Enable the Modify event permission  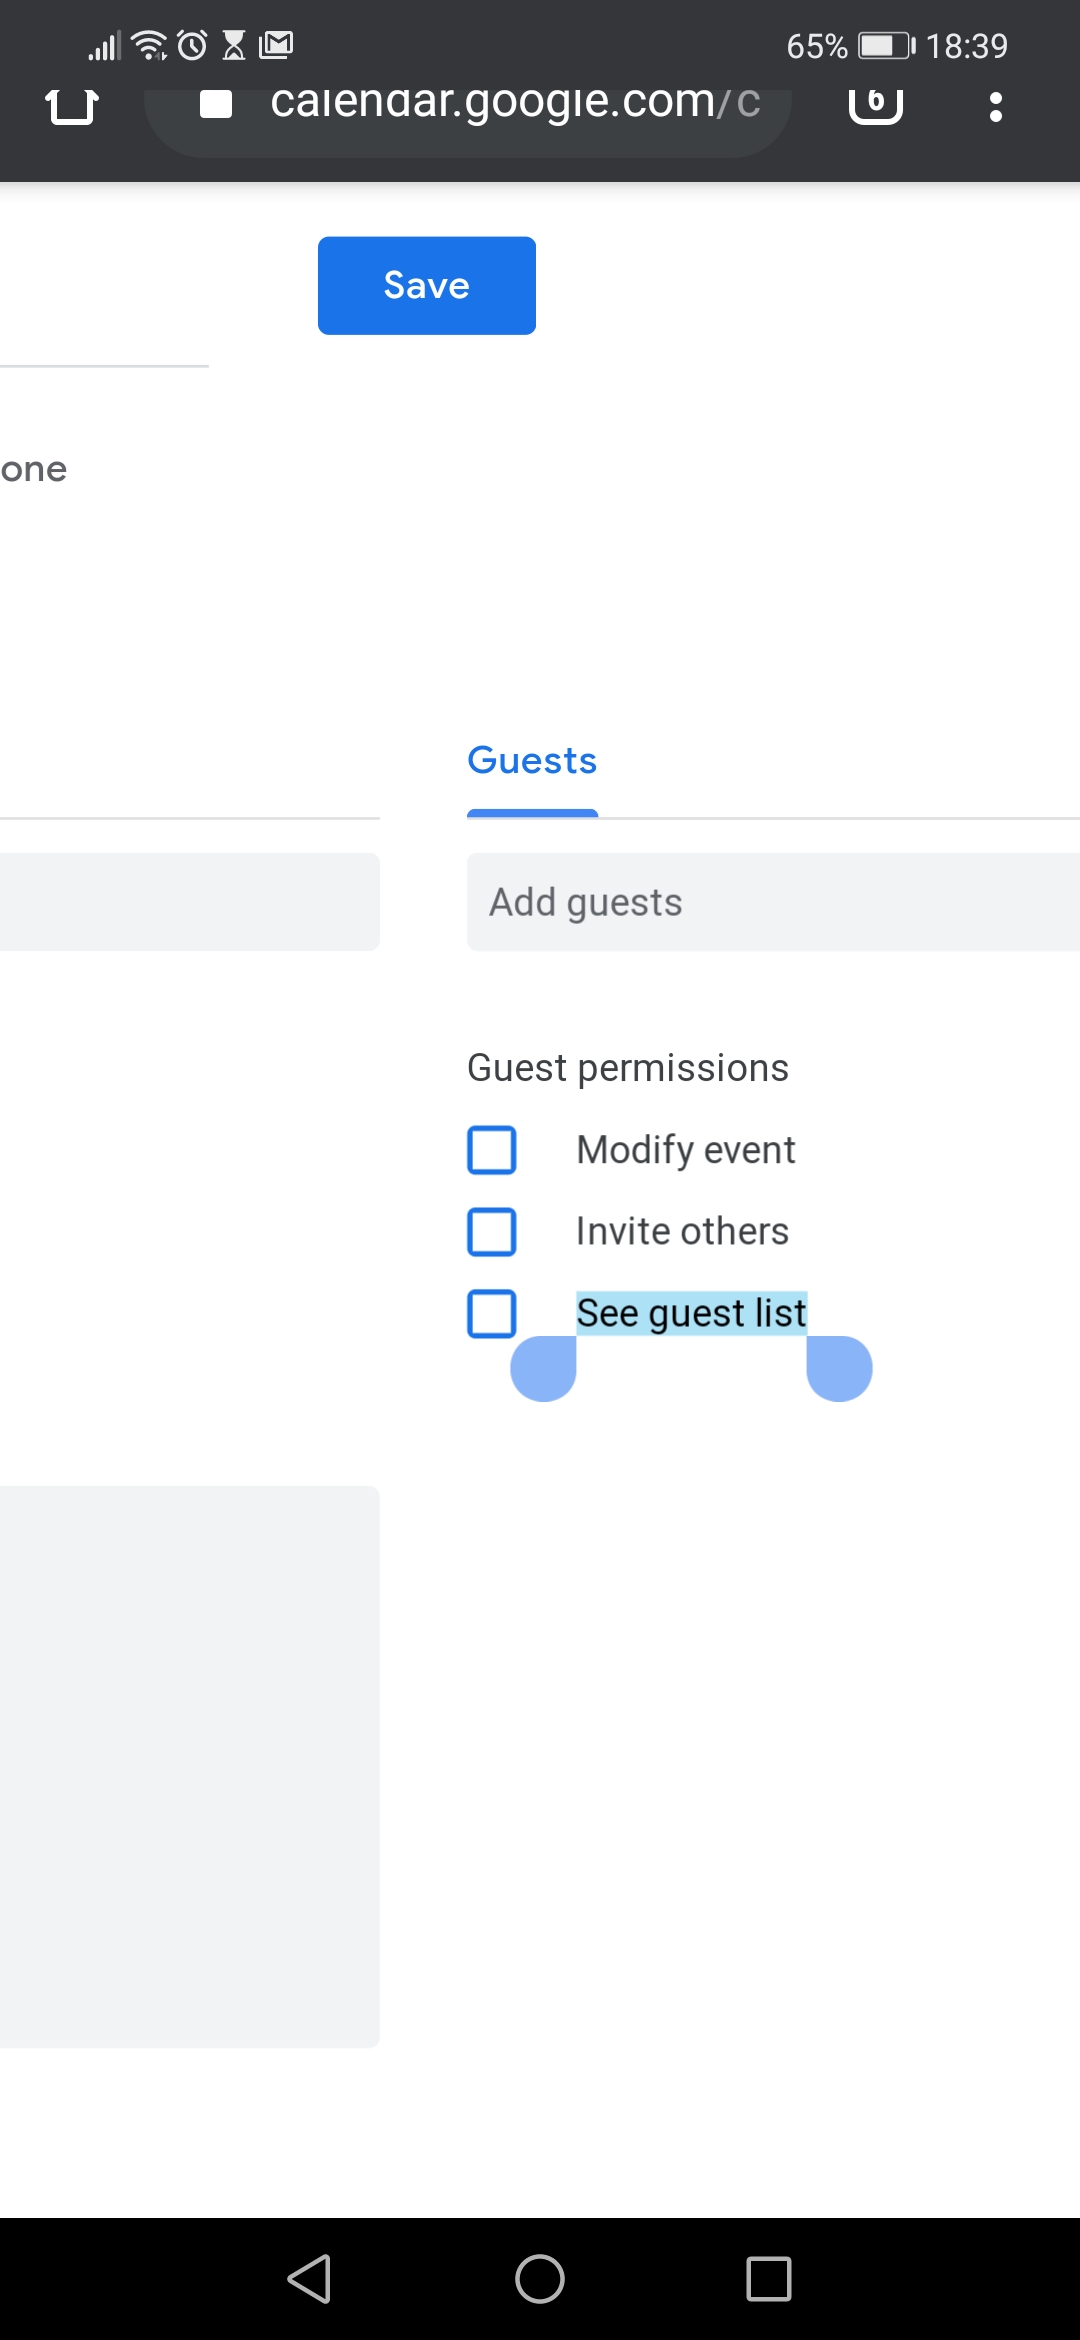point(491,1150)
